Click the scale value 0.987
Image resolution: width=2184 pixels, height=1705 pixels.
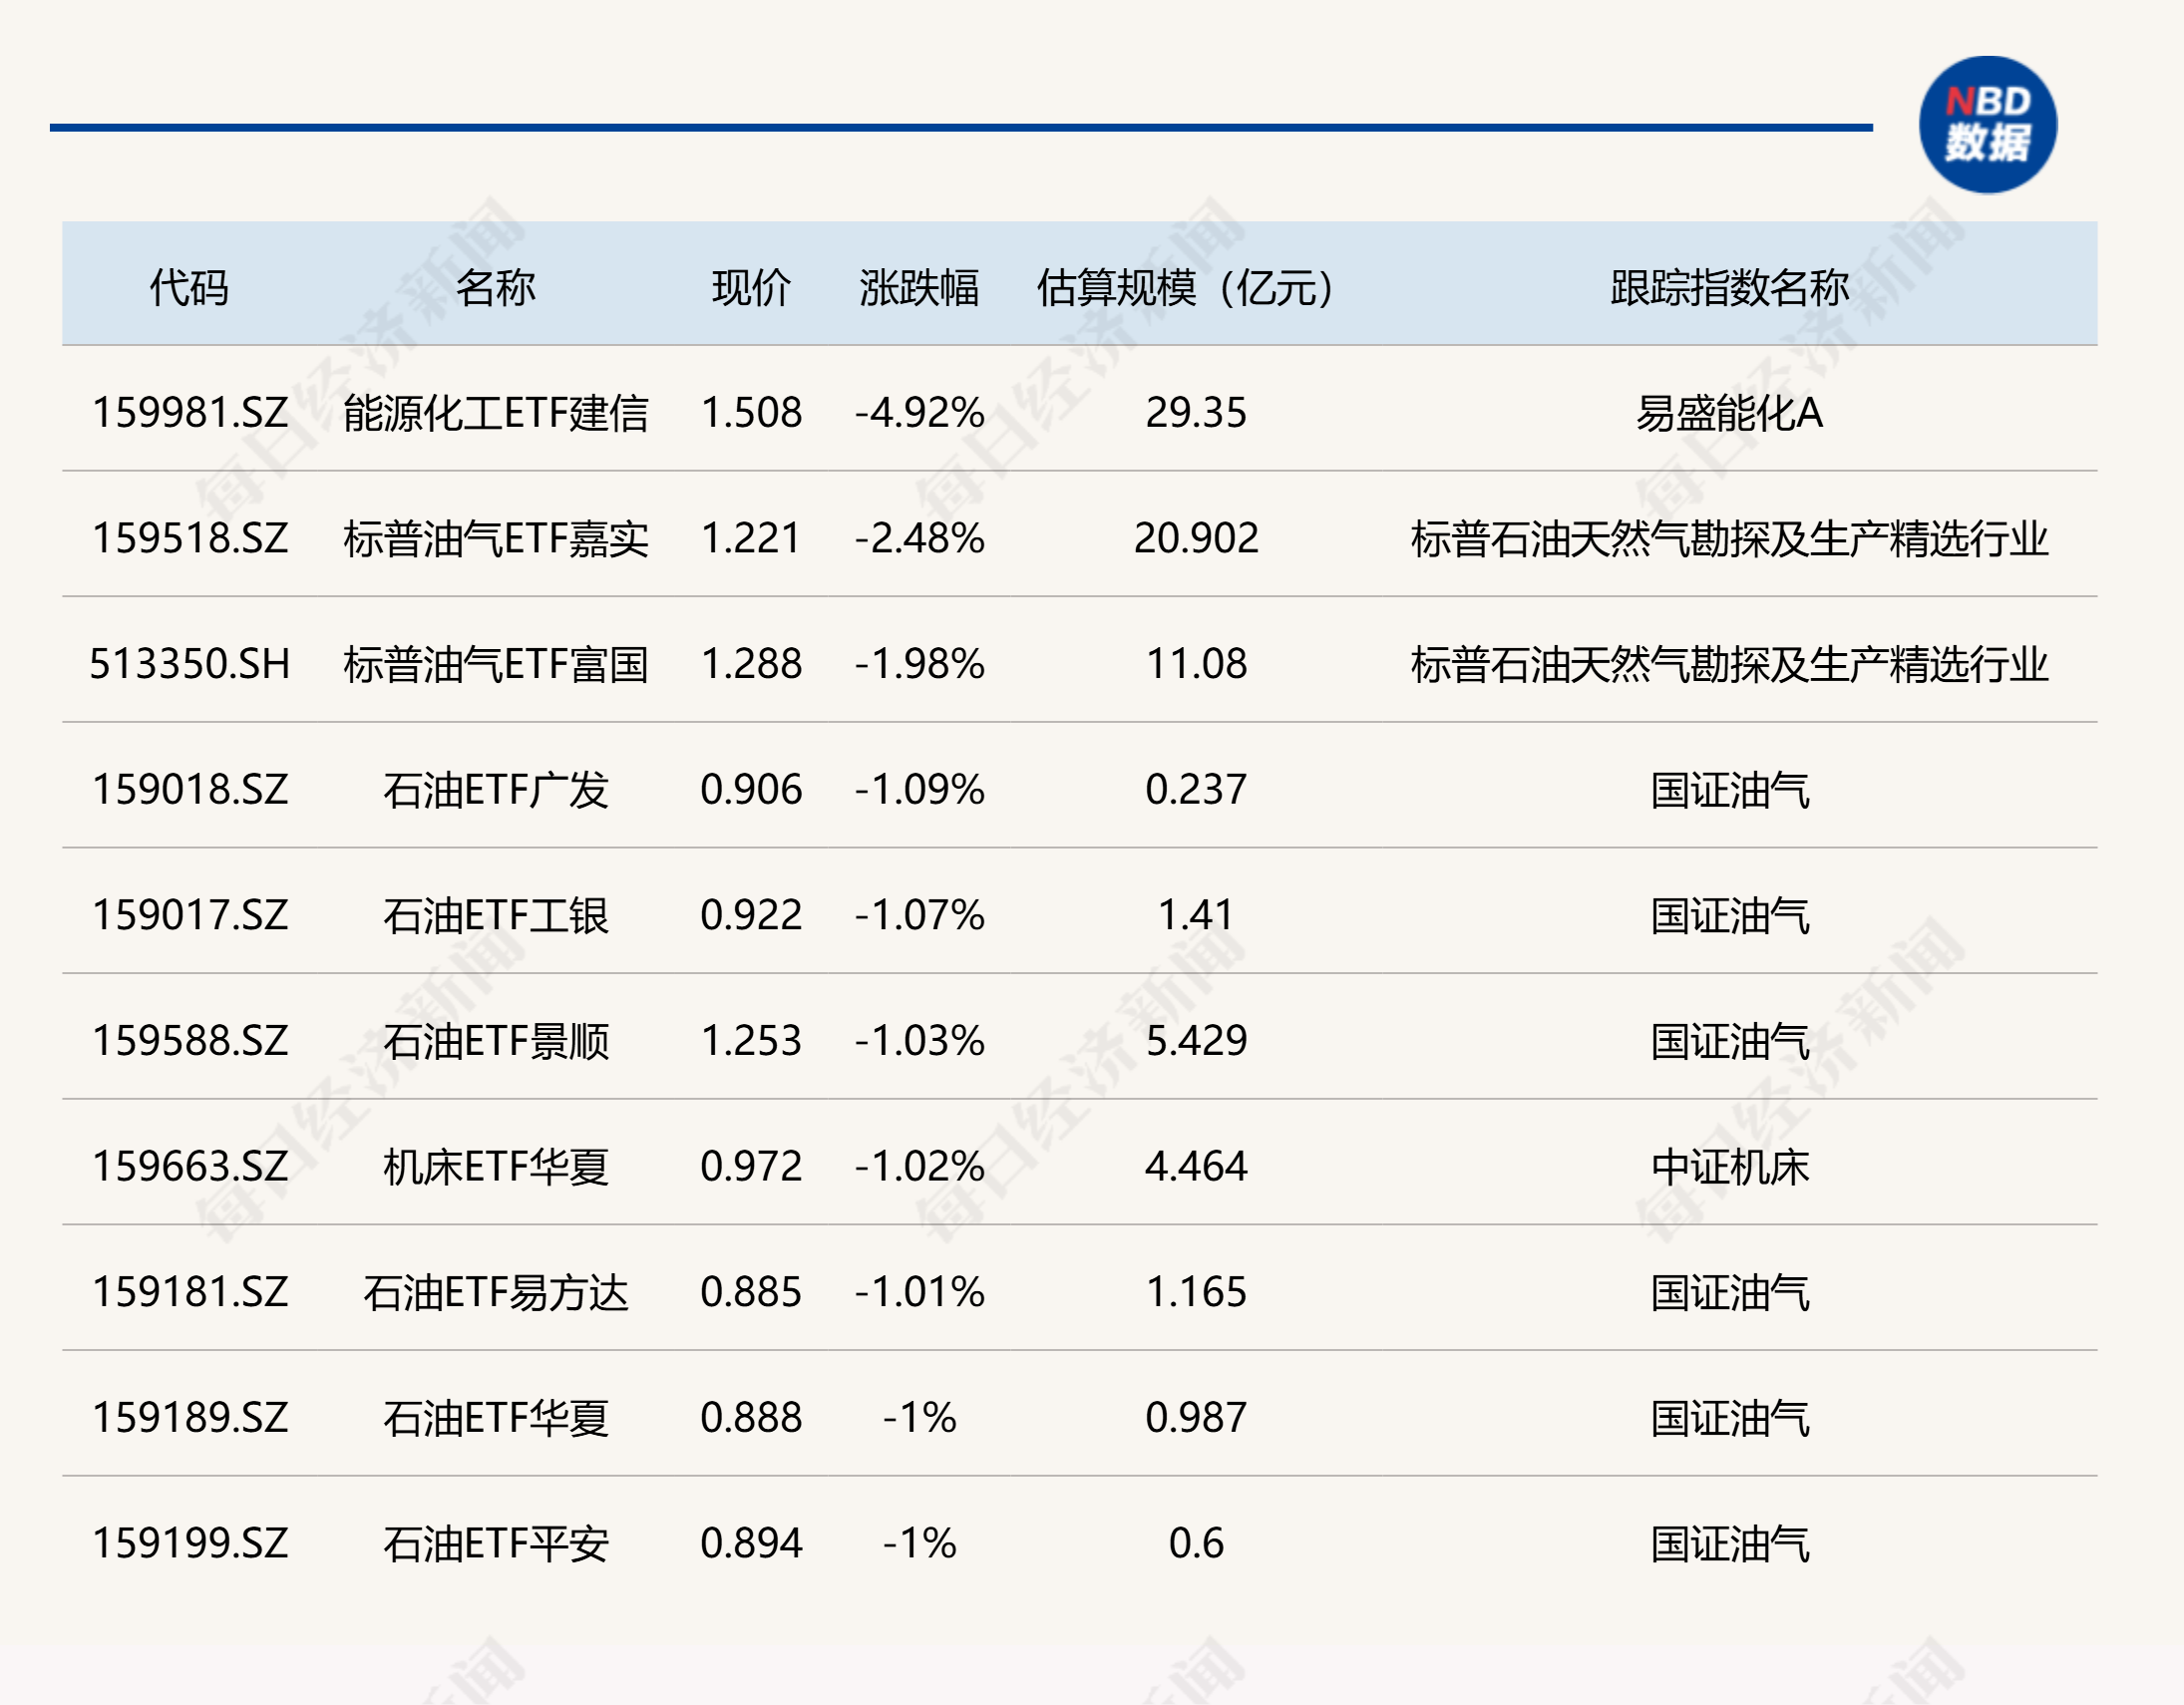click(1196, 1418)
